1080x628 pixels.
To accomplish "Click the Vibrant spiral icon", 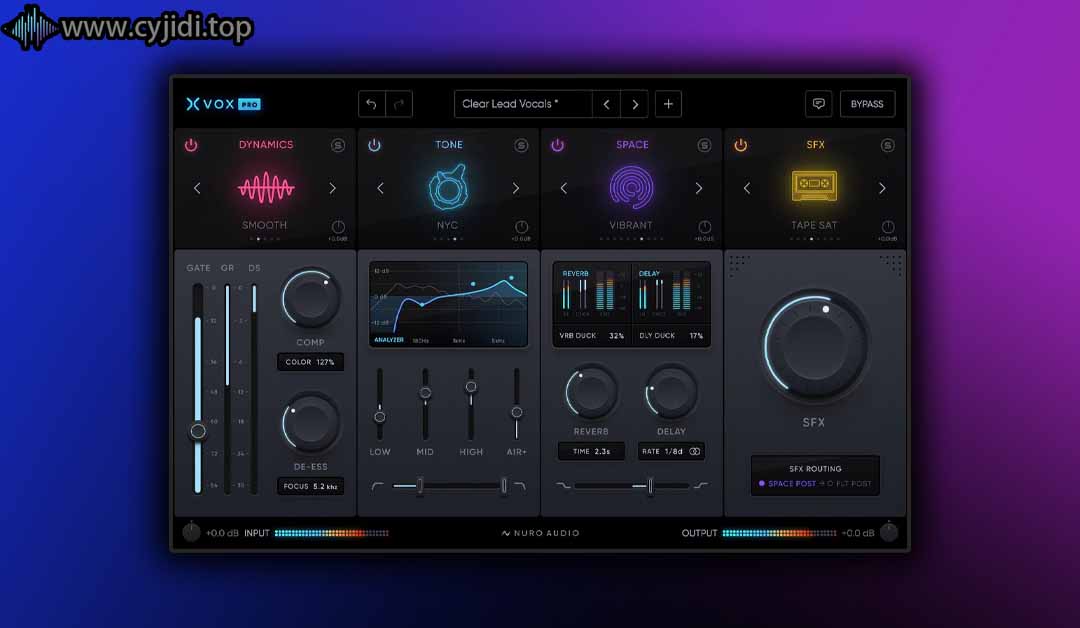I will [x=632, y=187].
